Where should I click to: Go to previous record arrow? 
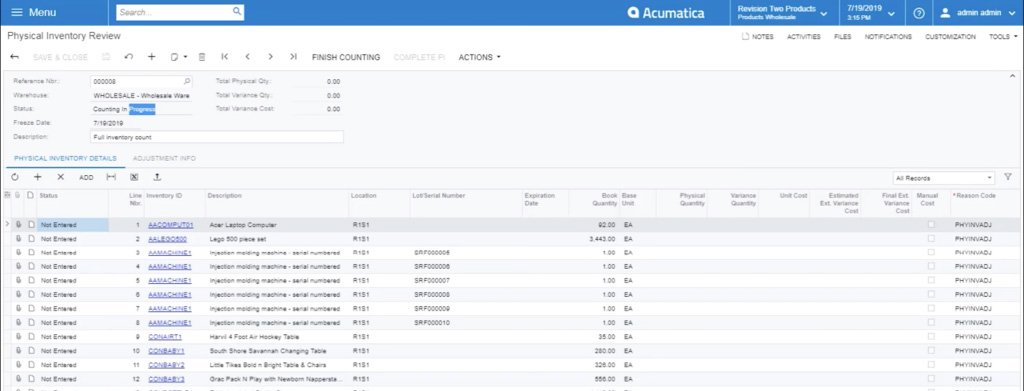pos(248,57)
